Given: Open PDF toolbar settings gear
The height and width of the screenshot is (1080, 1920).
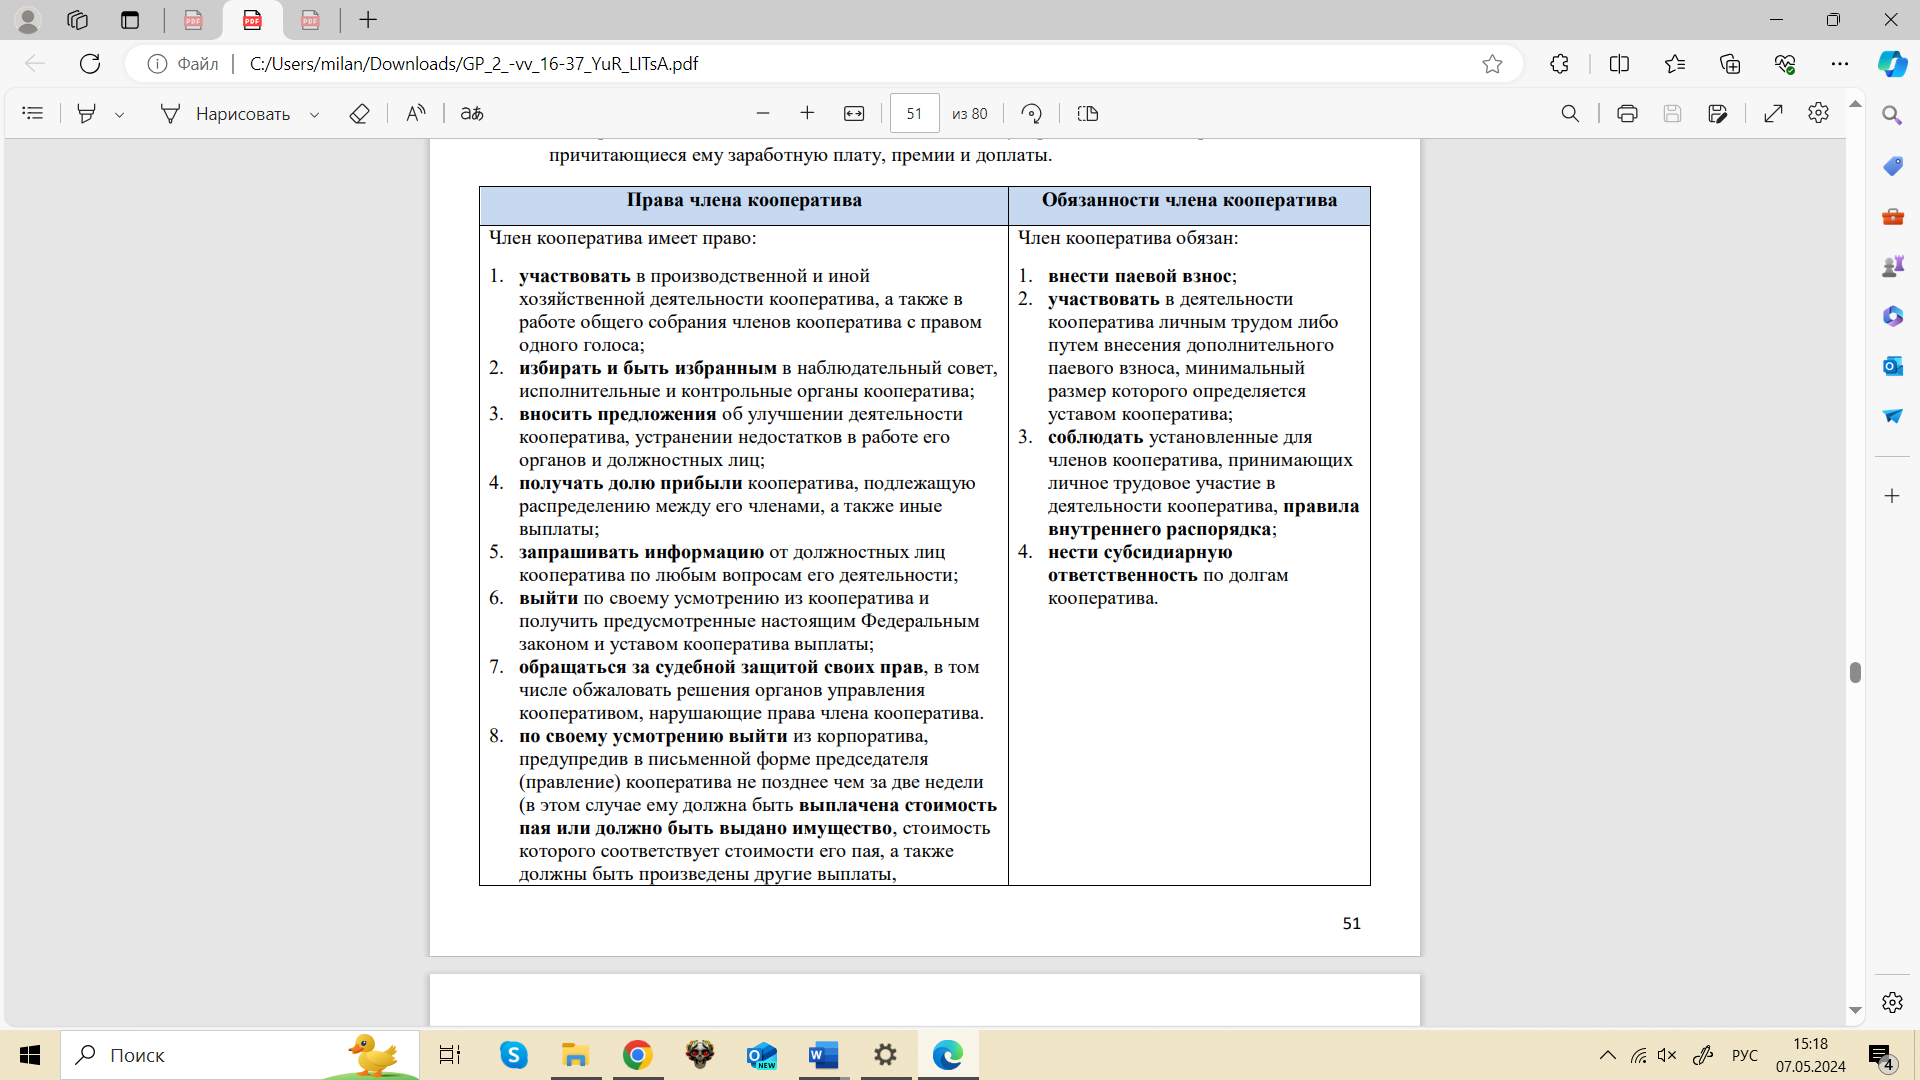Looking at the screenshot, I should pyautogui.click(x=1818, y=113).
